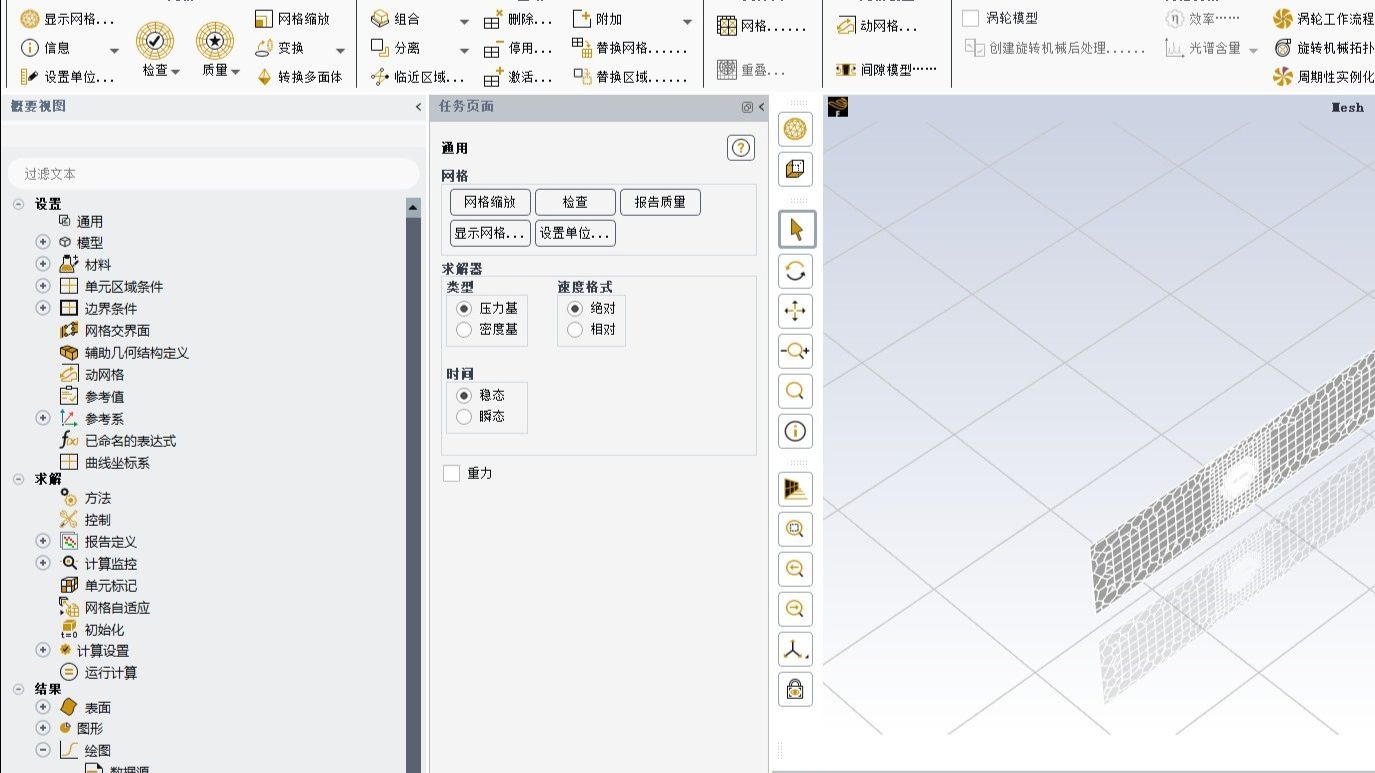Open the 组合 dropdown arrow
The height and width of the screenshot is (773, 1375).
point(464,20)
